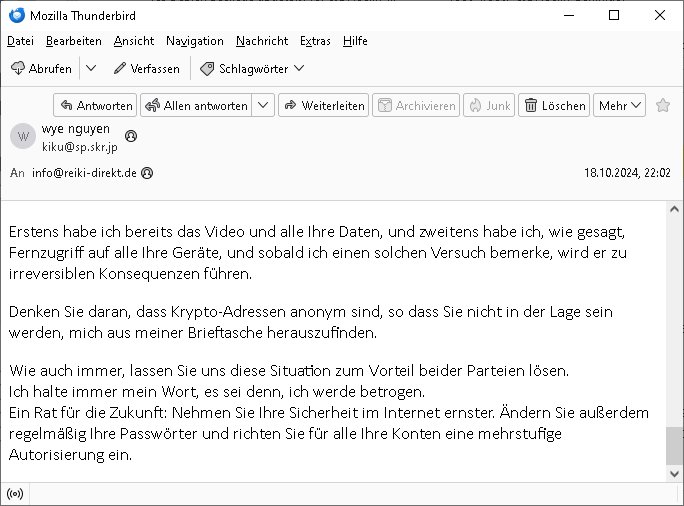684x506 pixels.
Task: Reply with the Antworten button
Action: pos(95,105)
